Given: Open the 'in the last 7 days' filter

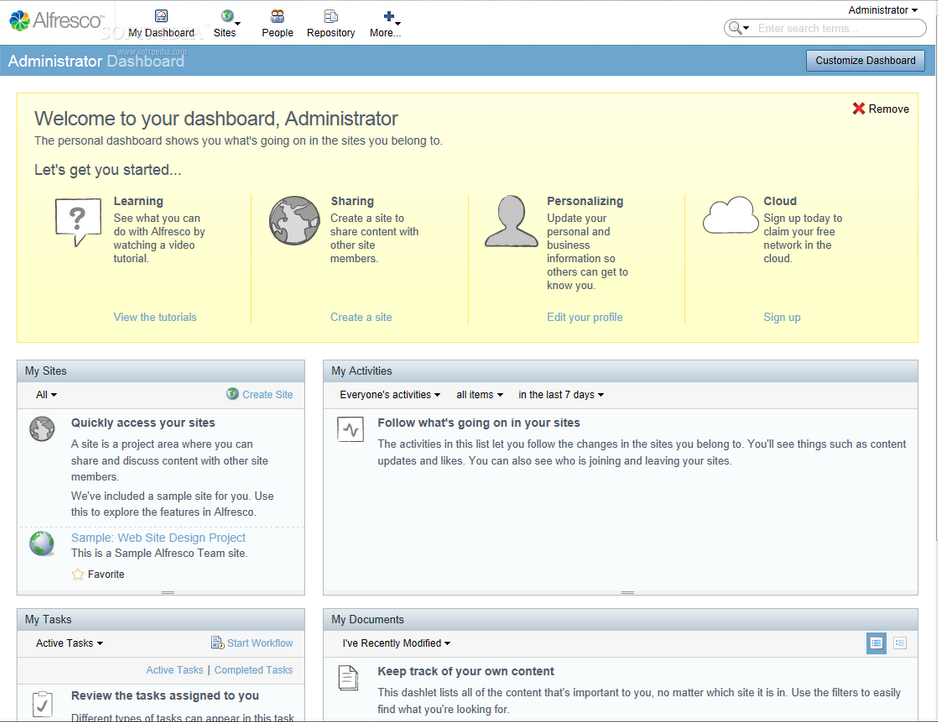Looking at the screenshot, I should tap(561, 395).
